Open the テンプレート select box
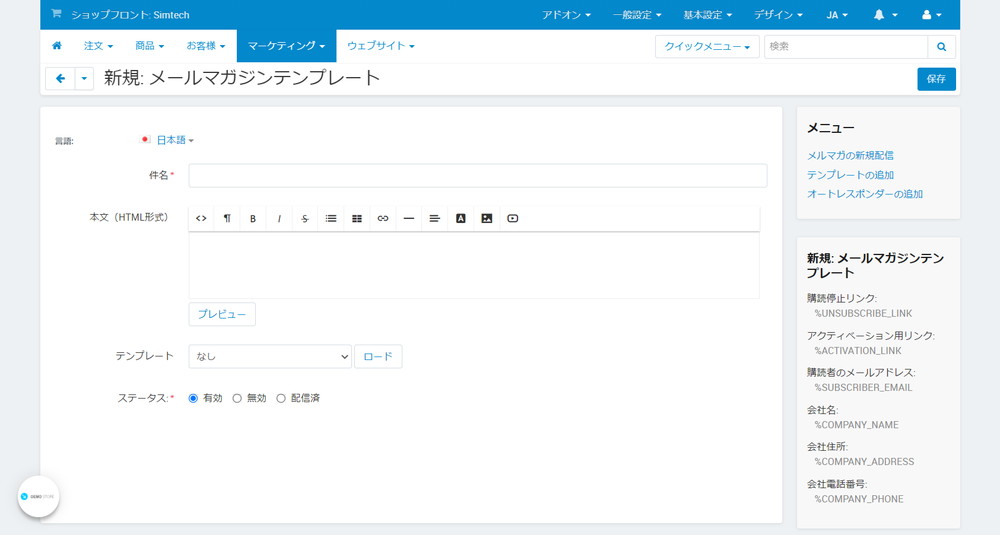1000x535 pixels. pos(270,356)
